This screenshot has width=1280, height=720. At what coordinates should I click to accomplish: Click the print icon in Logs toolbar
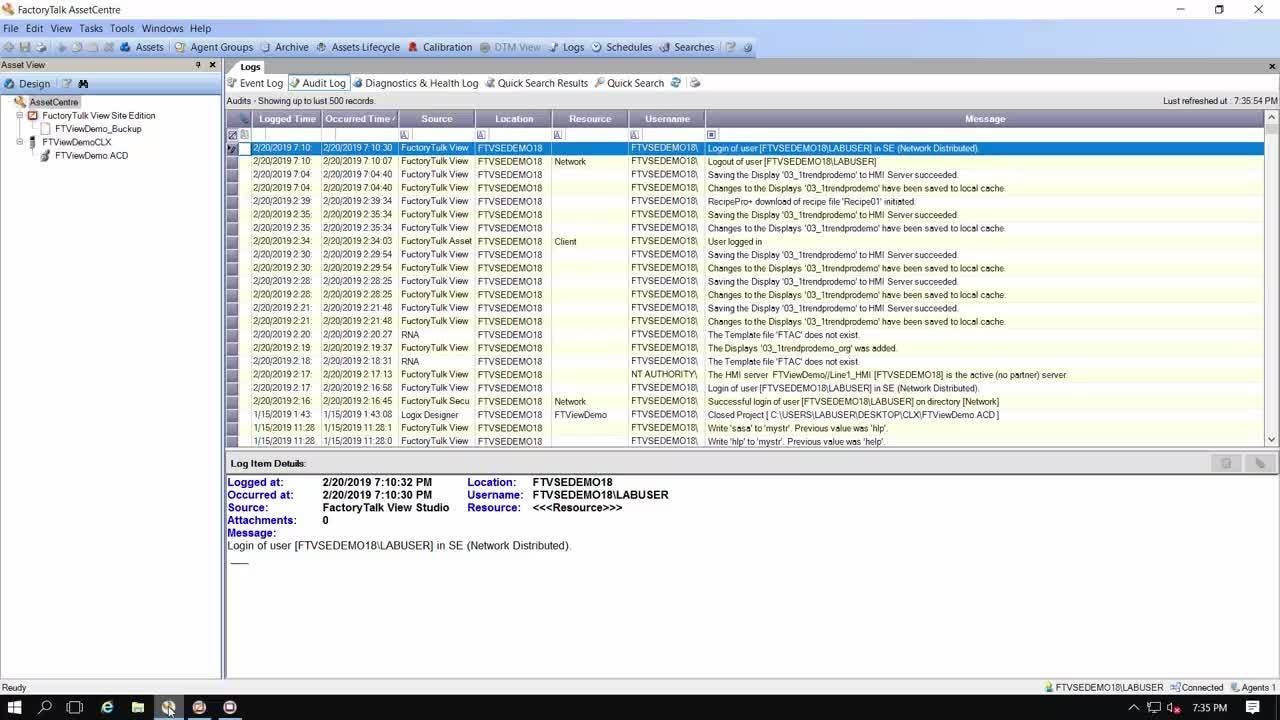click(x=695, y=83)
